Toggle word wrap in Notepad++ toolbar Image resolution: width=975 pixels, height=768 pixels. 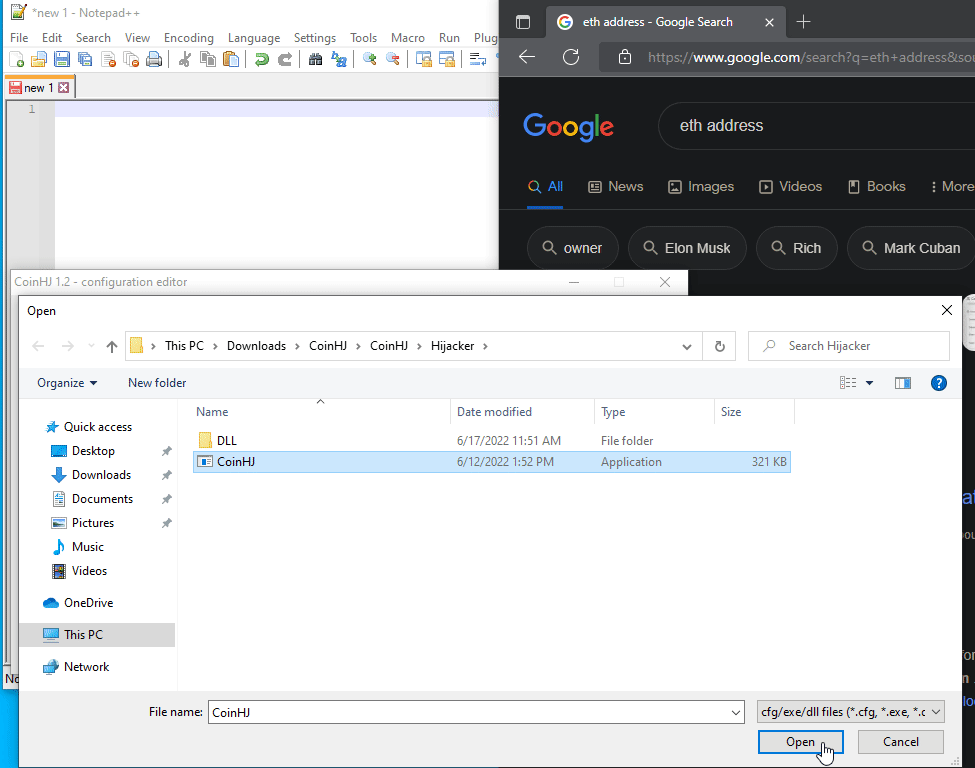point(478,59)
